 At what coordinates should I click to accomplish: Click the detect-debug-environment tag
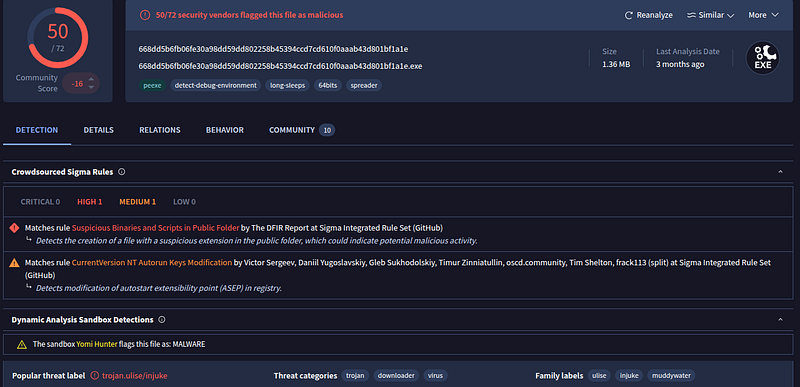coord(215,86)
